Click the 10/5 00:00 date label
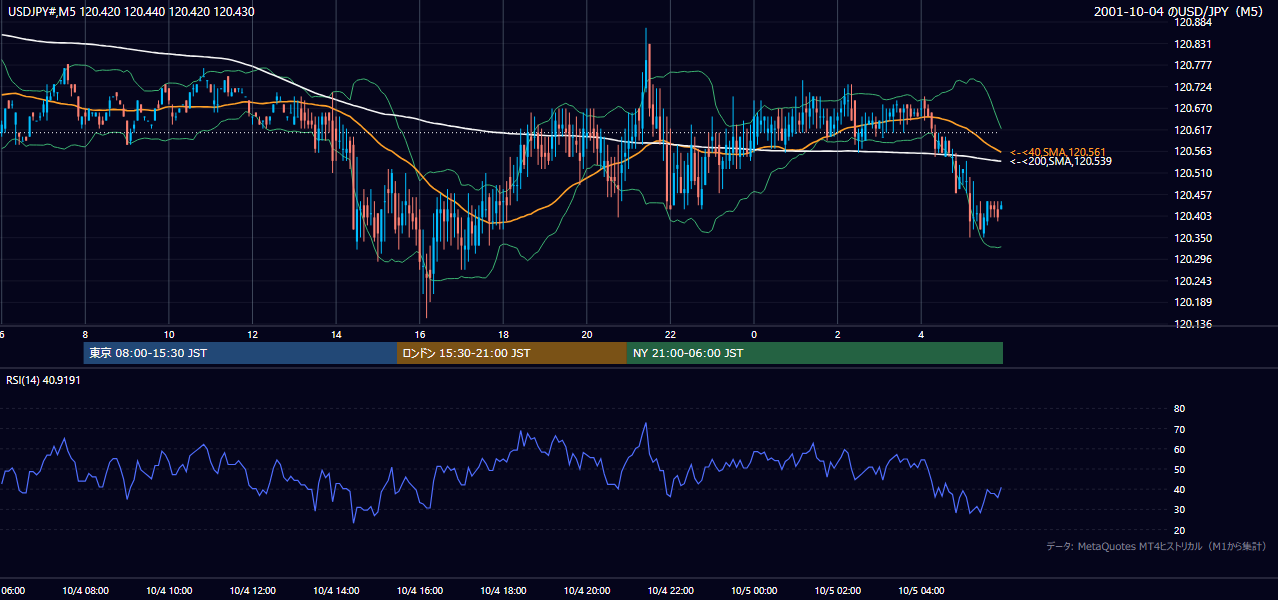The height and width of the screenshot is (600, 1278). 754,591
